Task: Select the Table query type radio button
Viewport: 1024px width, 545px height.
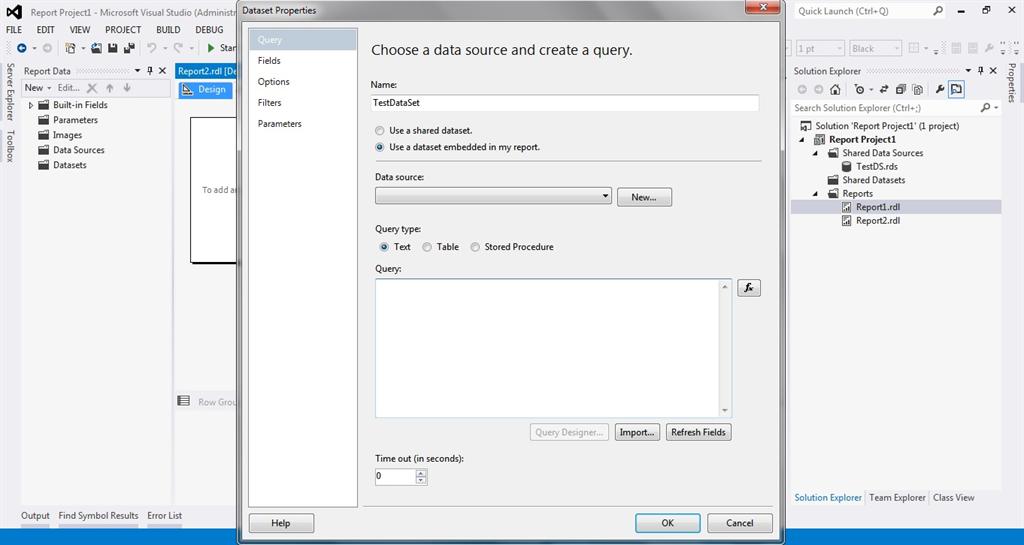Action: 427,247
